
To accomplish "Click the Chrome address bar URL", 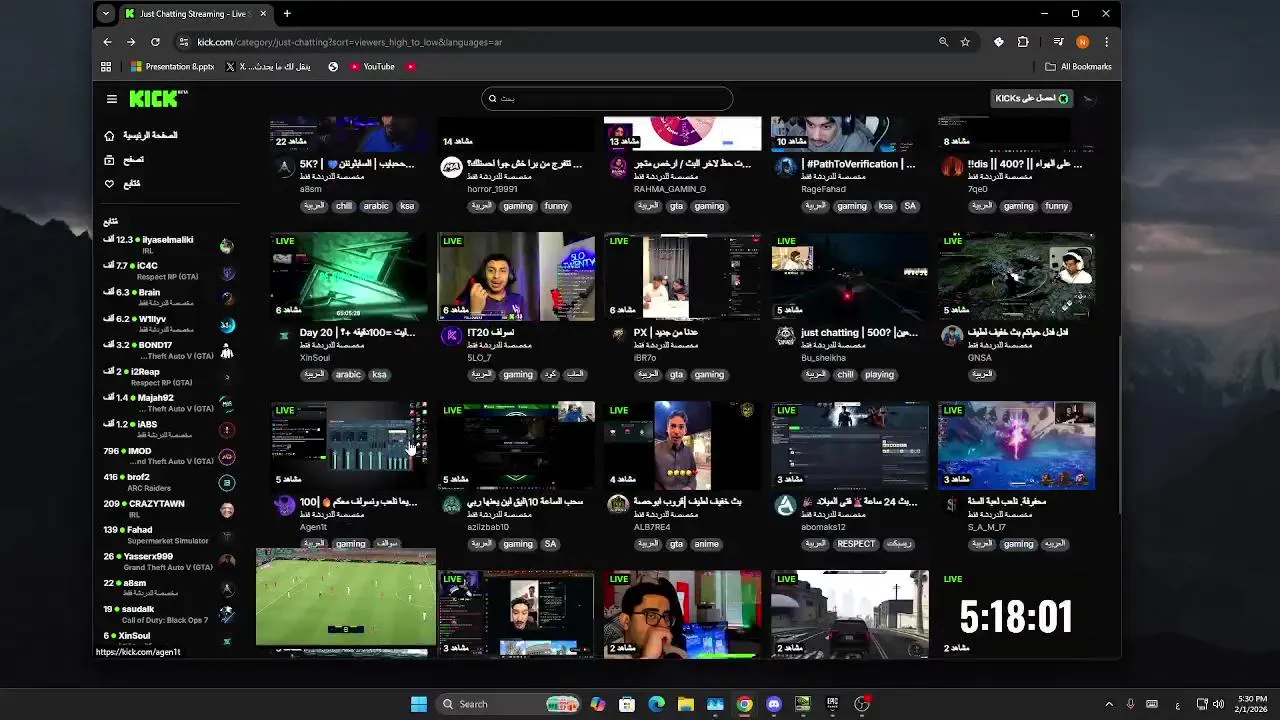I will coord(349,42).
